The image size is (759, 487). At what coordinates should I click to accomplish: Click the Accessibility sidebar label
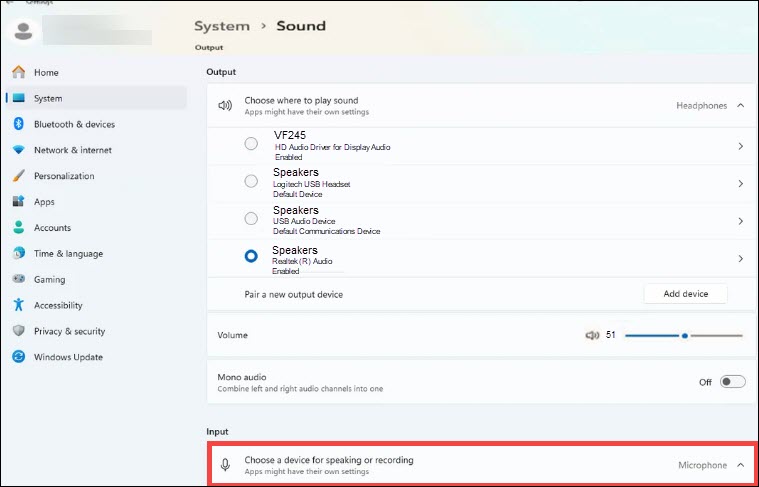click(58, 305)
